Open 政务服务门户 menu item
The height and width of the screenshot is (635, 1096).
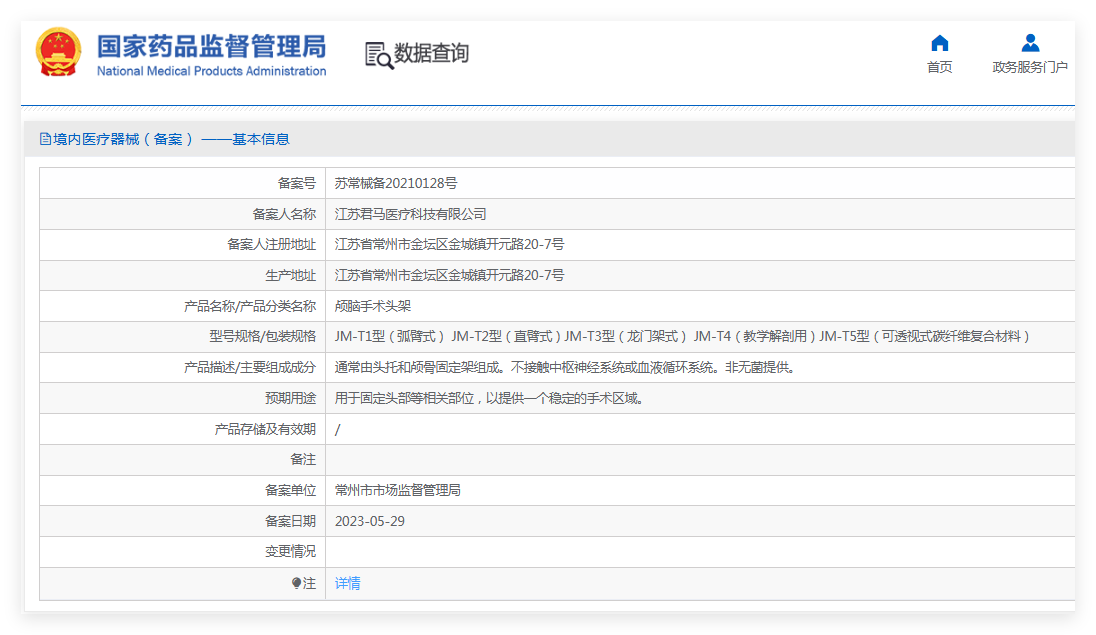(x=1030, y=67)
